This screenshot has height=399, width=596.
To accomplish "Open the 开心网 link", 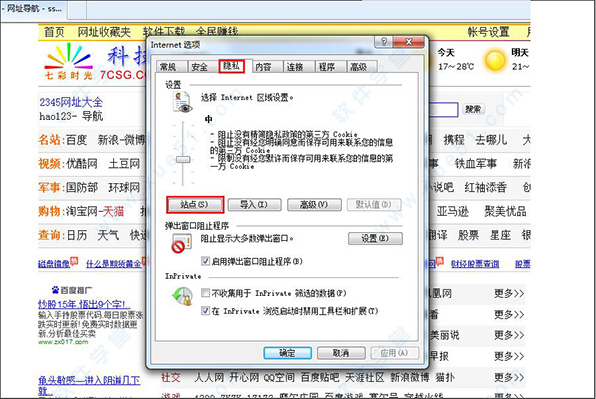I will pyautogui.click(x=244, y=377).
